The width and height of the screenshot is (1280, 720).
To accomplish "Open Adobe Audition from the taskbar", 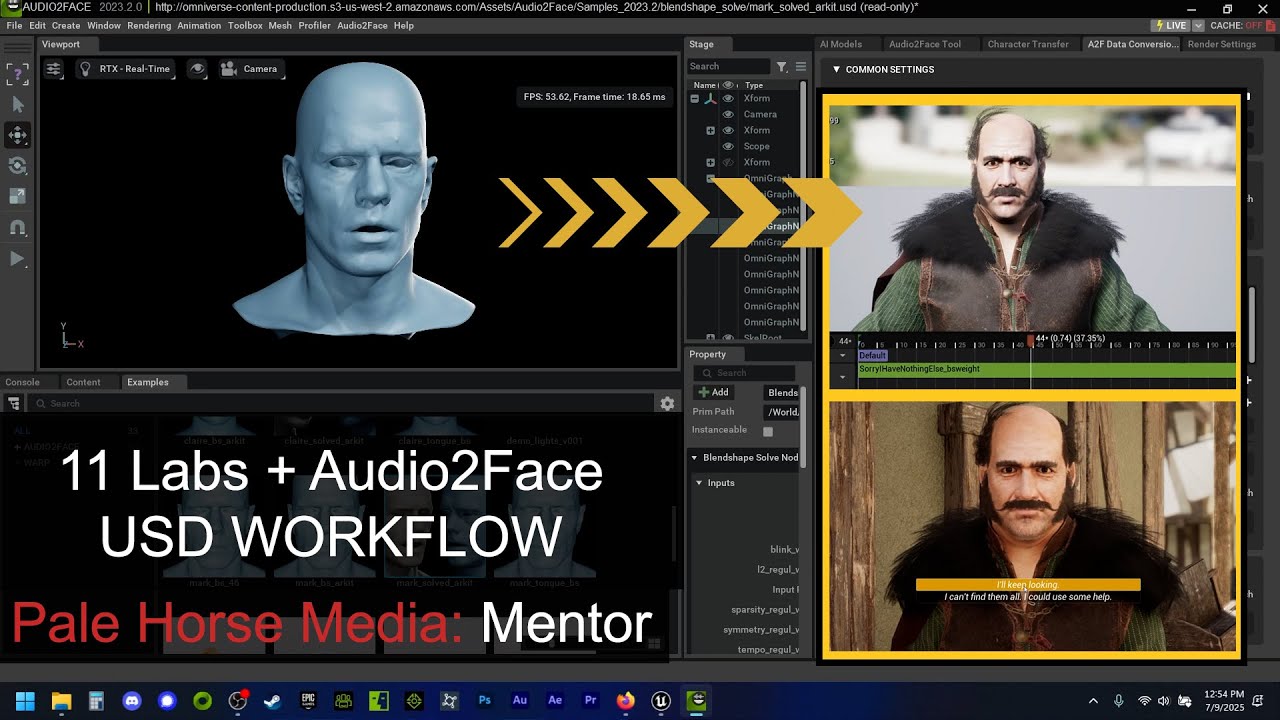I will 520,701.
